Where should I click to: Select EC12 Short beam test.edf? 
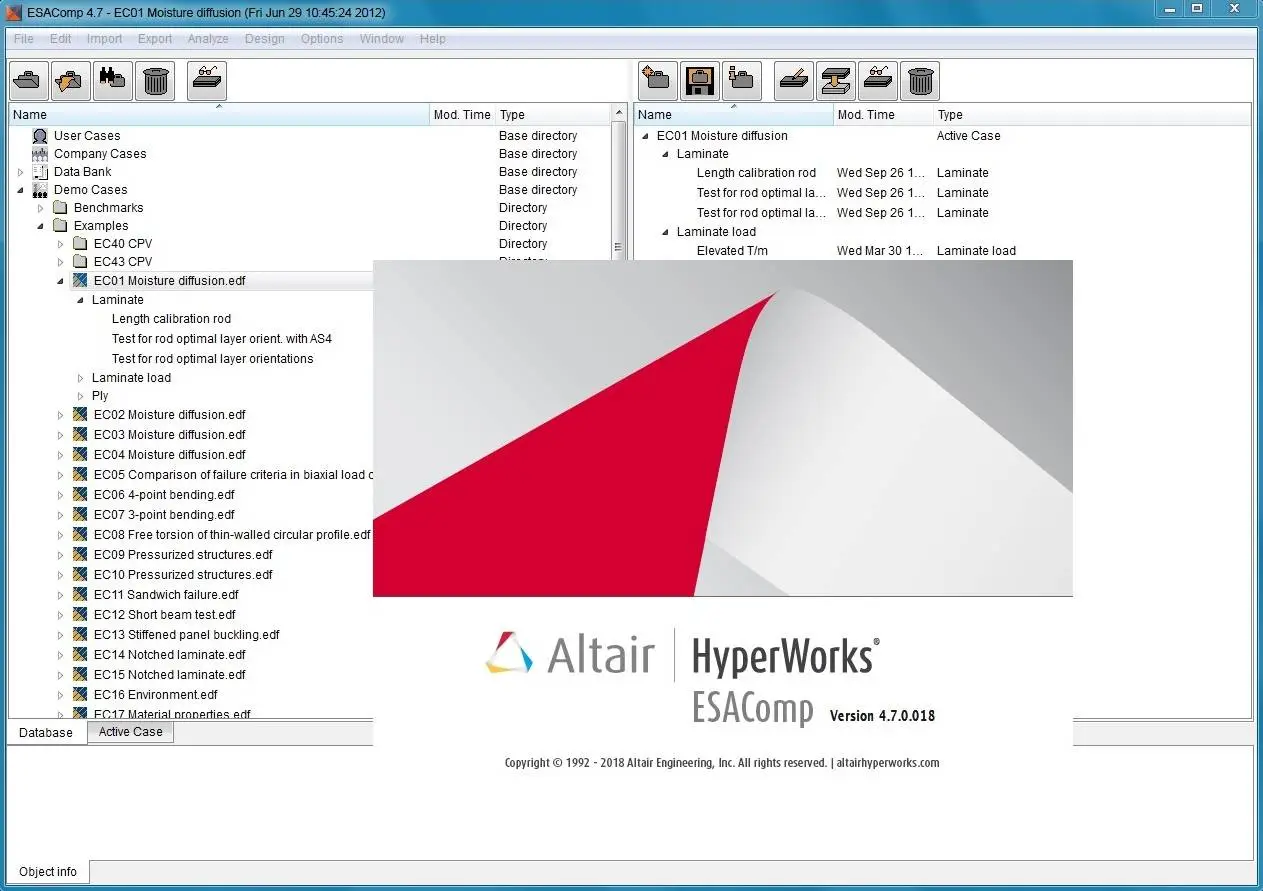(165, 615)
